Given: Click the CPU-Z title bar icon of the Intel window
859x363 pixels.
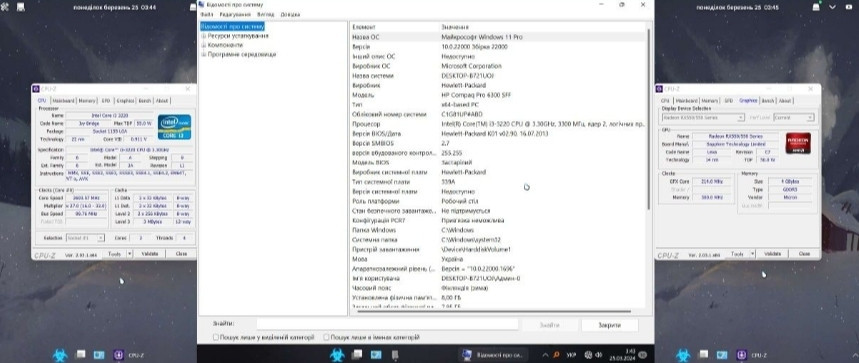Looking at the screenshot, I should click(36, 89).
